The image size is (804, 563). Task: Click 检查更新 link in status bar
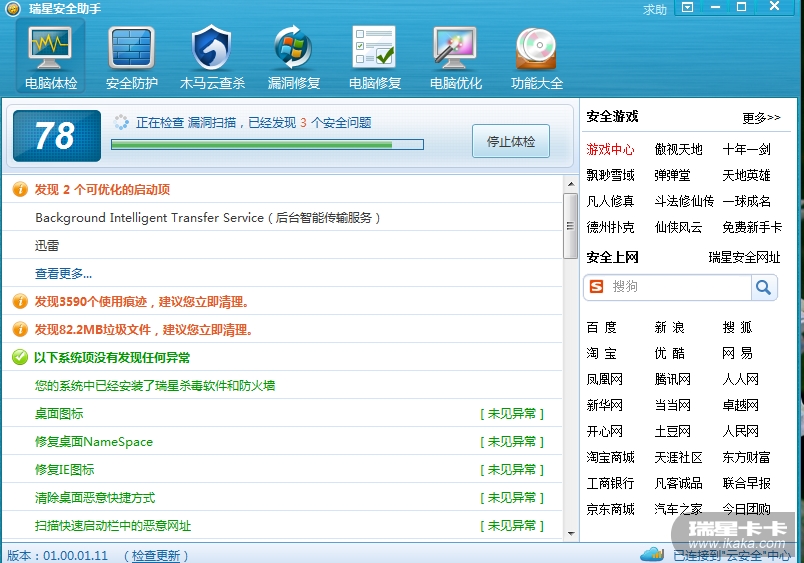click(x=156, y=555)
